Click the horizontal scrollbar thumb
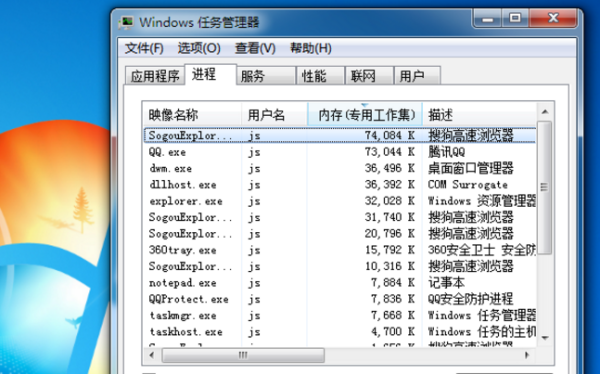 pyautogui.click(x=243, y=355)
